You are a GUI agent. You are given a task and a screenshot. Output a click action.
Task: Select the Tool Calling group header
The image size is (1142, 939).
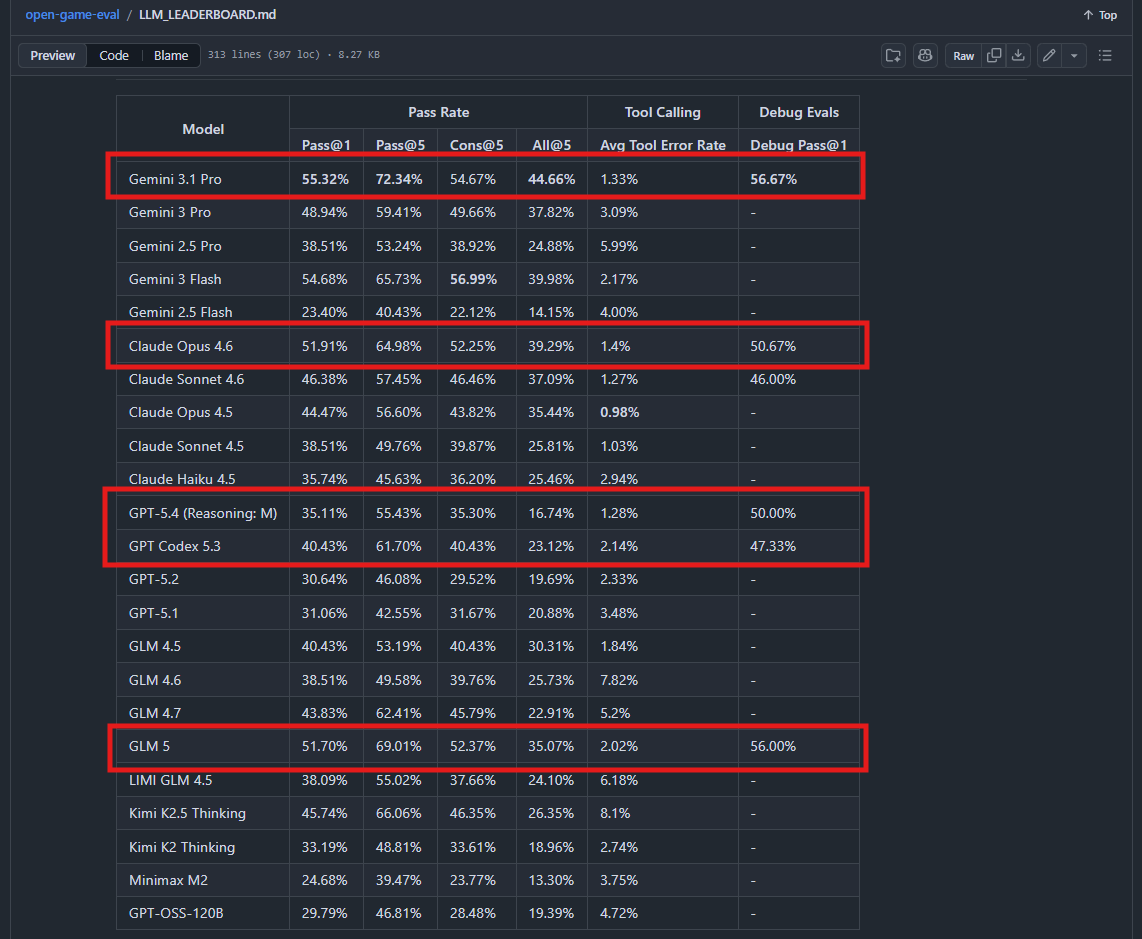point(663,112)
